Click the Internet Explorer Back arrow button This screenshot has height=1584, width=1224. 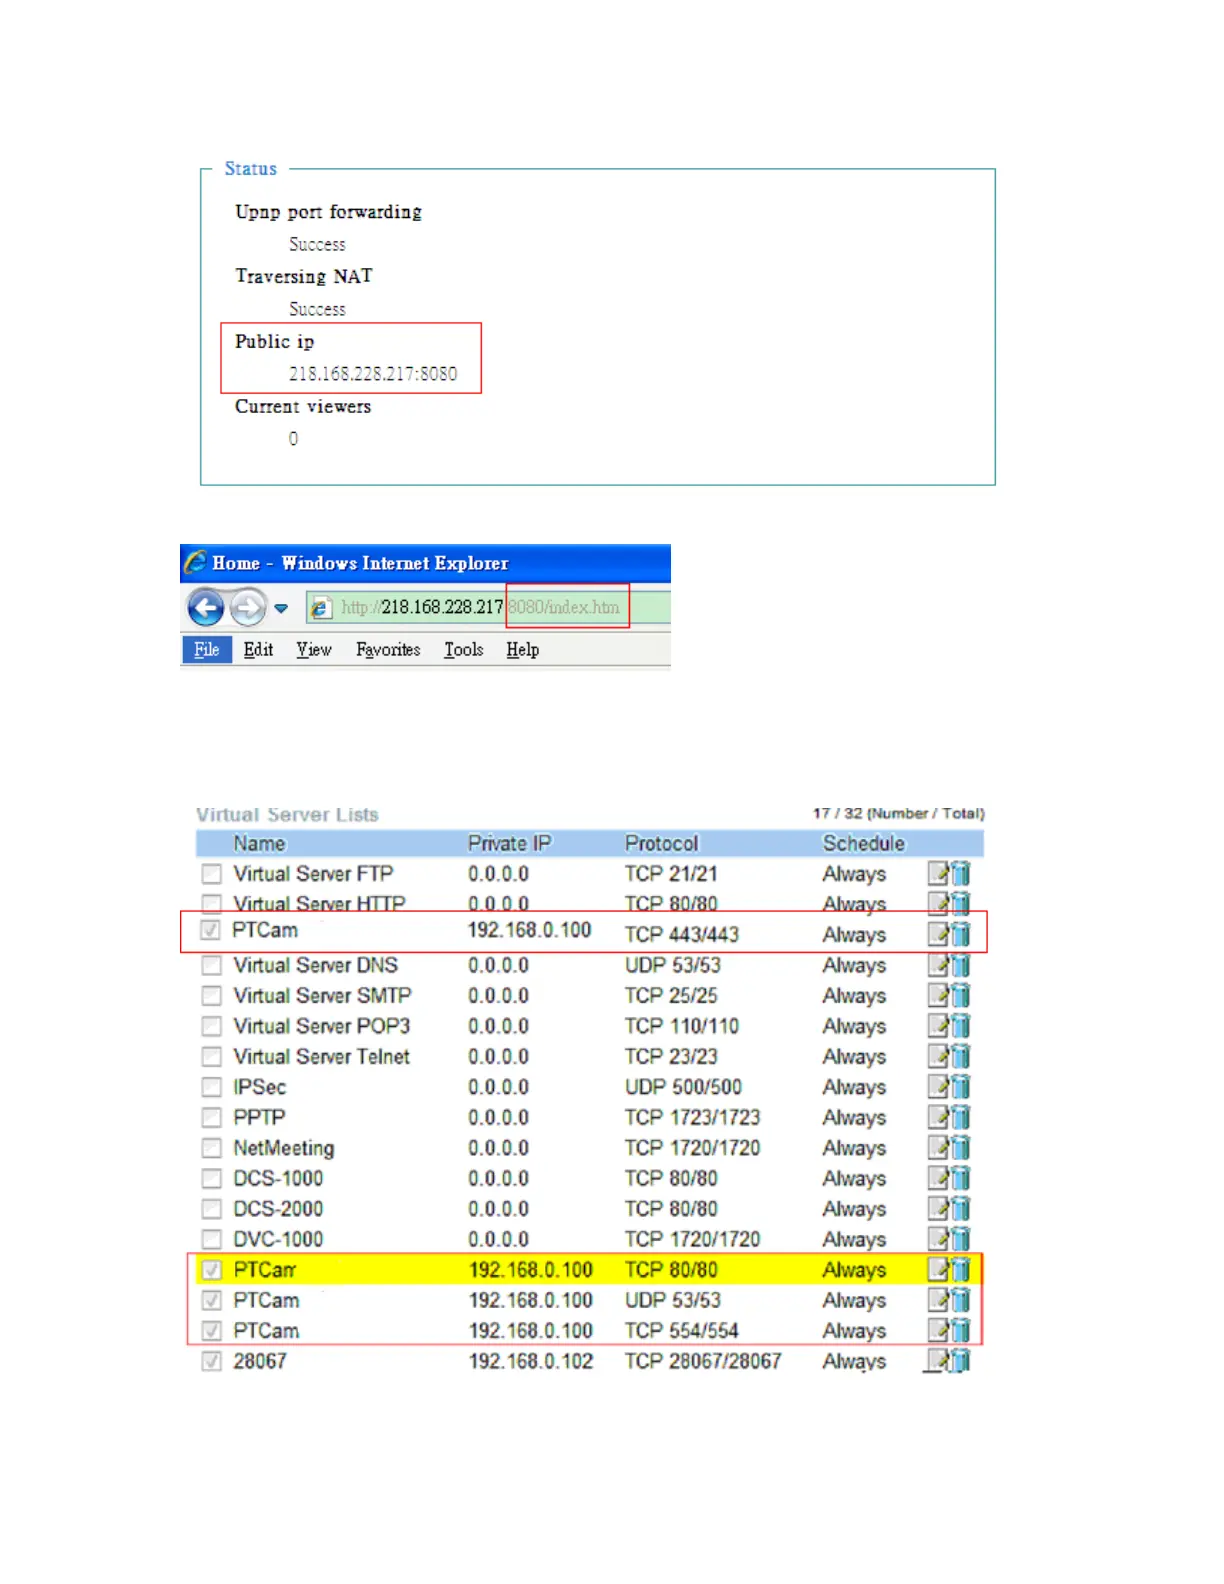tap(206, 607)
